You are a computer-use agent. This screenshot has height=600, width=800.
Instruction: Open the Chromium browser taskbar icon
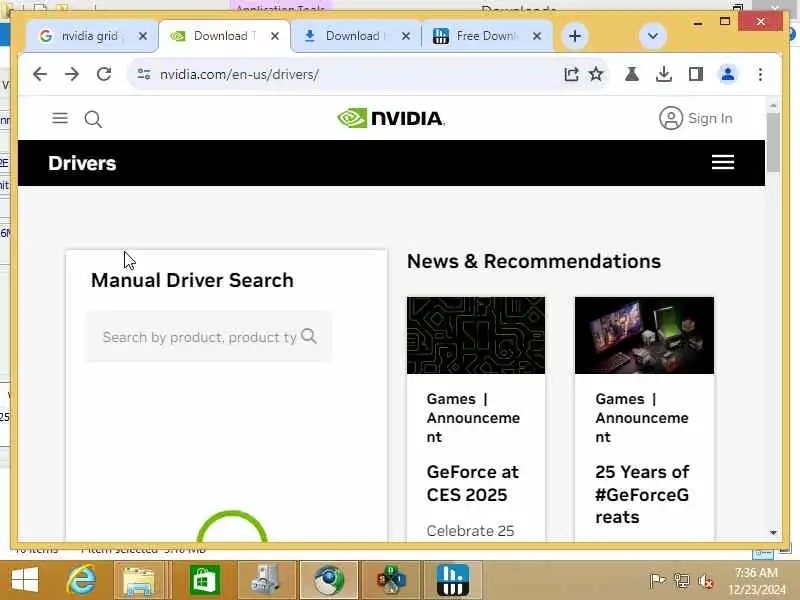pos(329,580)
